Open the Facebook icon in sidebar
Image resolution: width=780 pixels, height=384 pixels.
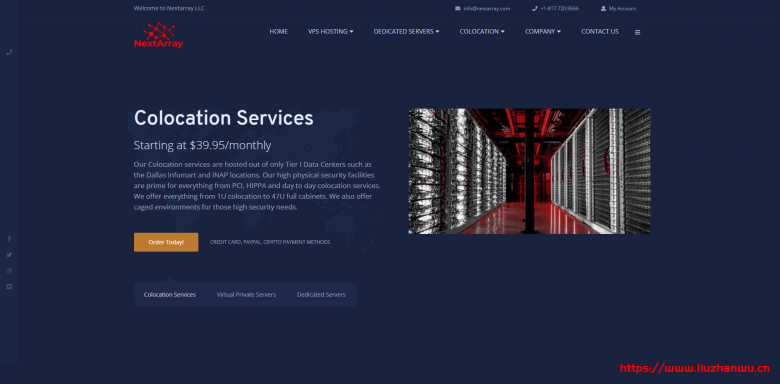point(9,239)
